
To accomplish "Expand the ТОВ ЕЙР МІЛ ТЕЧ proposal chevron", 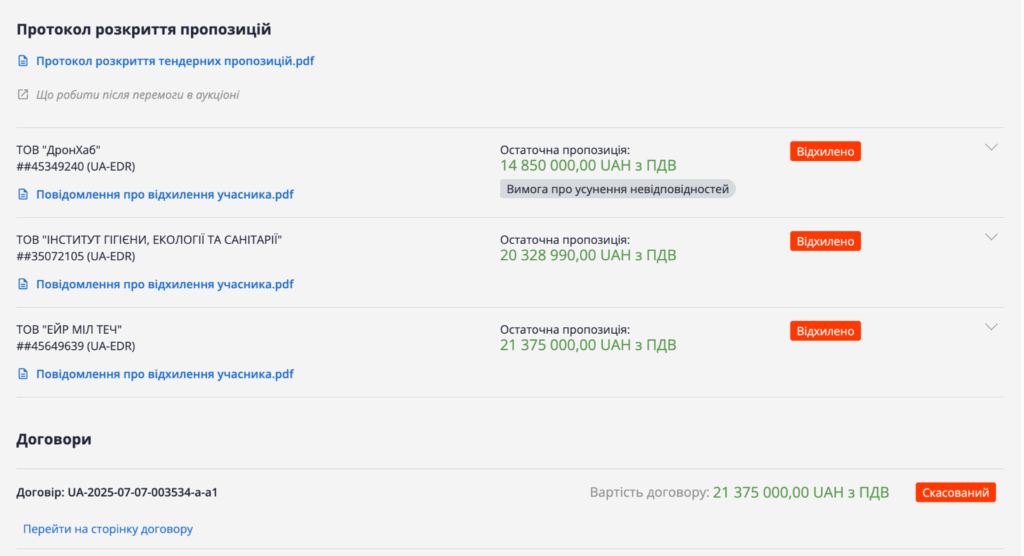I will [991, 327].
